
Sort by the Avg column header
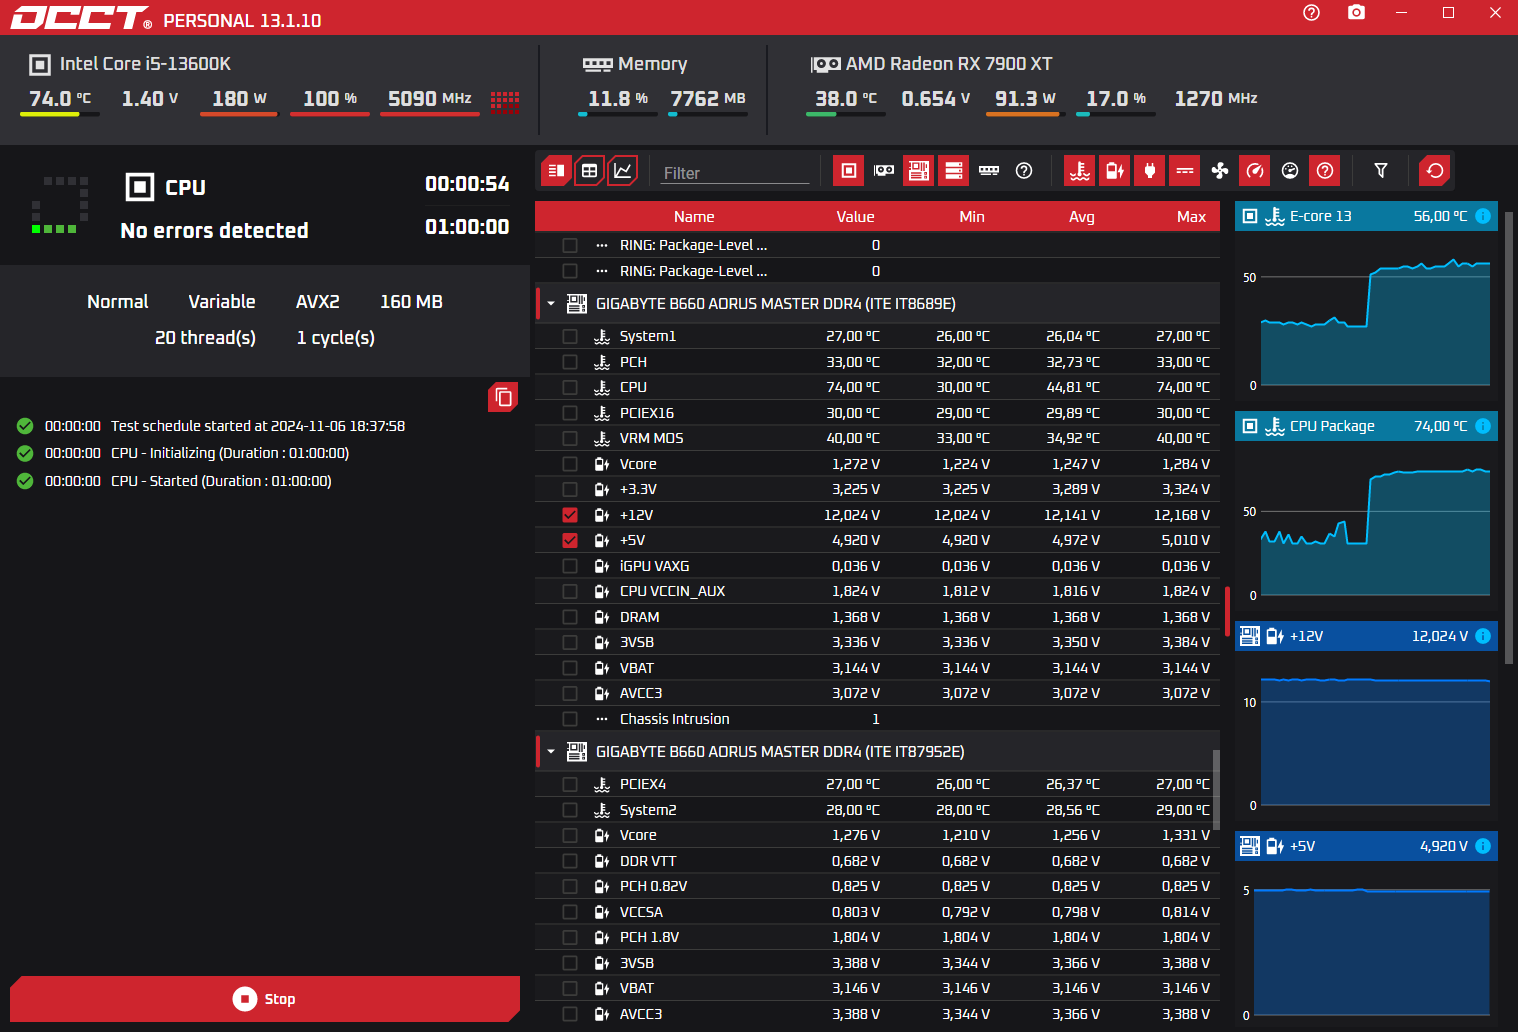(x=1082, y=217)
